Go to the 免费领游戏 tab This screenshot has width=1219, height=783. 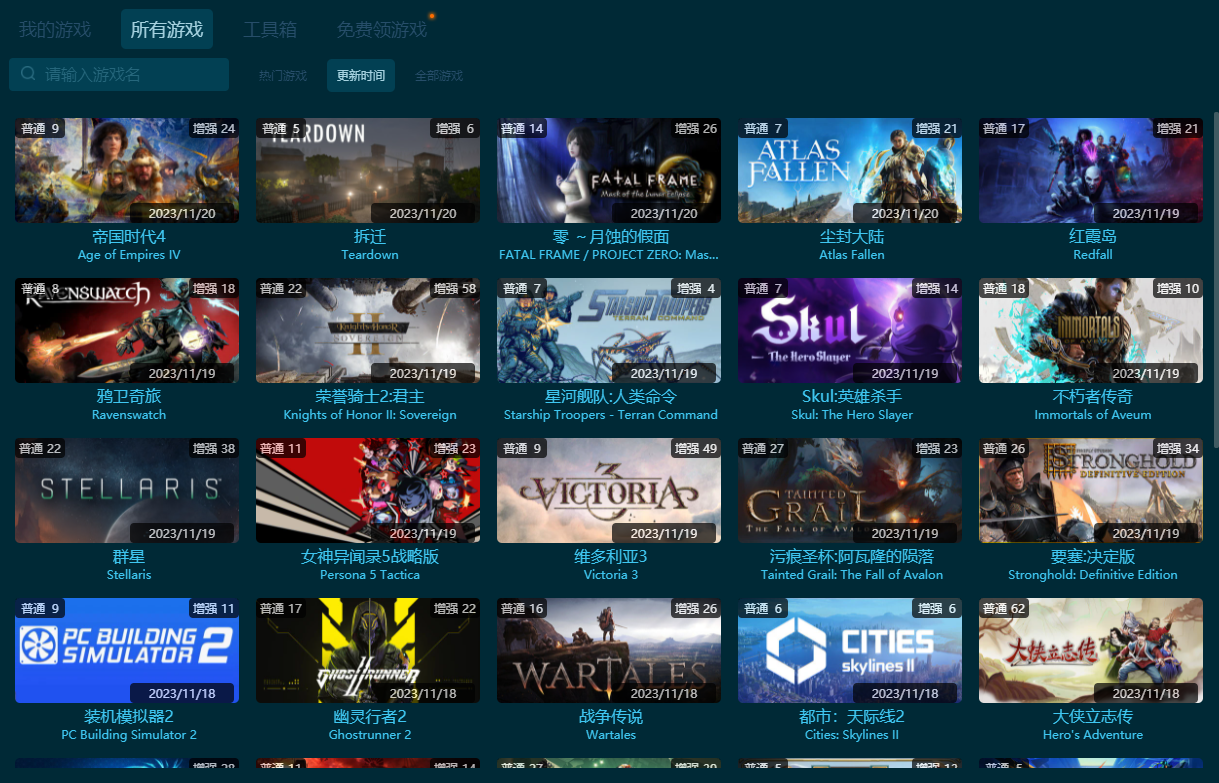(382, 30)
